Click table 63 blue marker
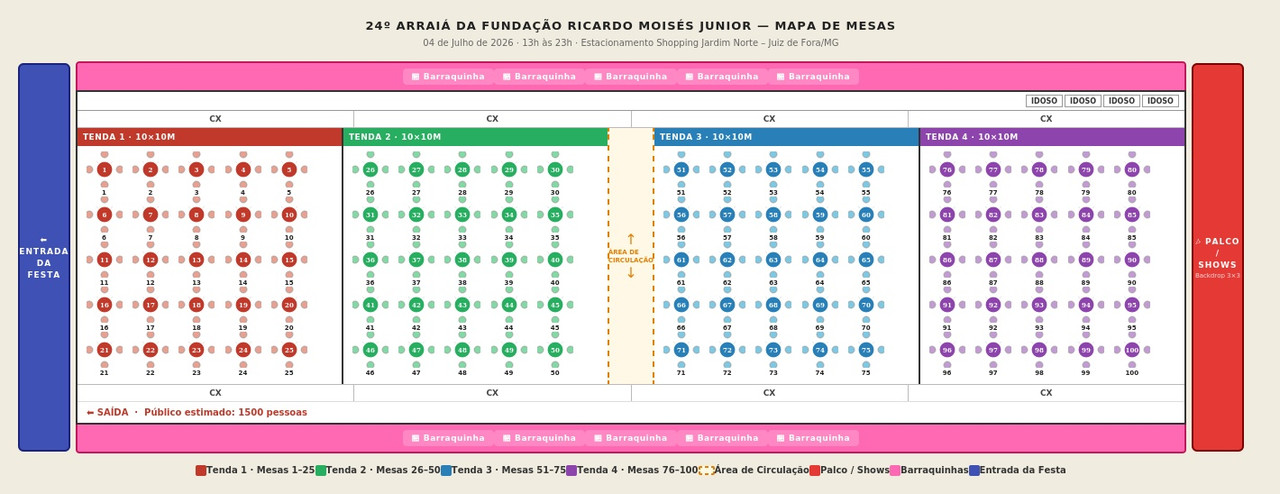Viewport: 1280px width, 494px height. click(x=773, y=260)
